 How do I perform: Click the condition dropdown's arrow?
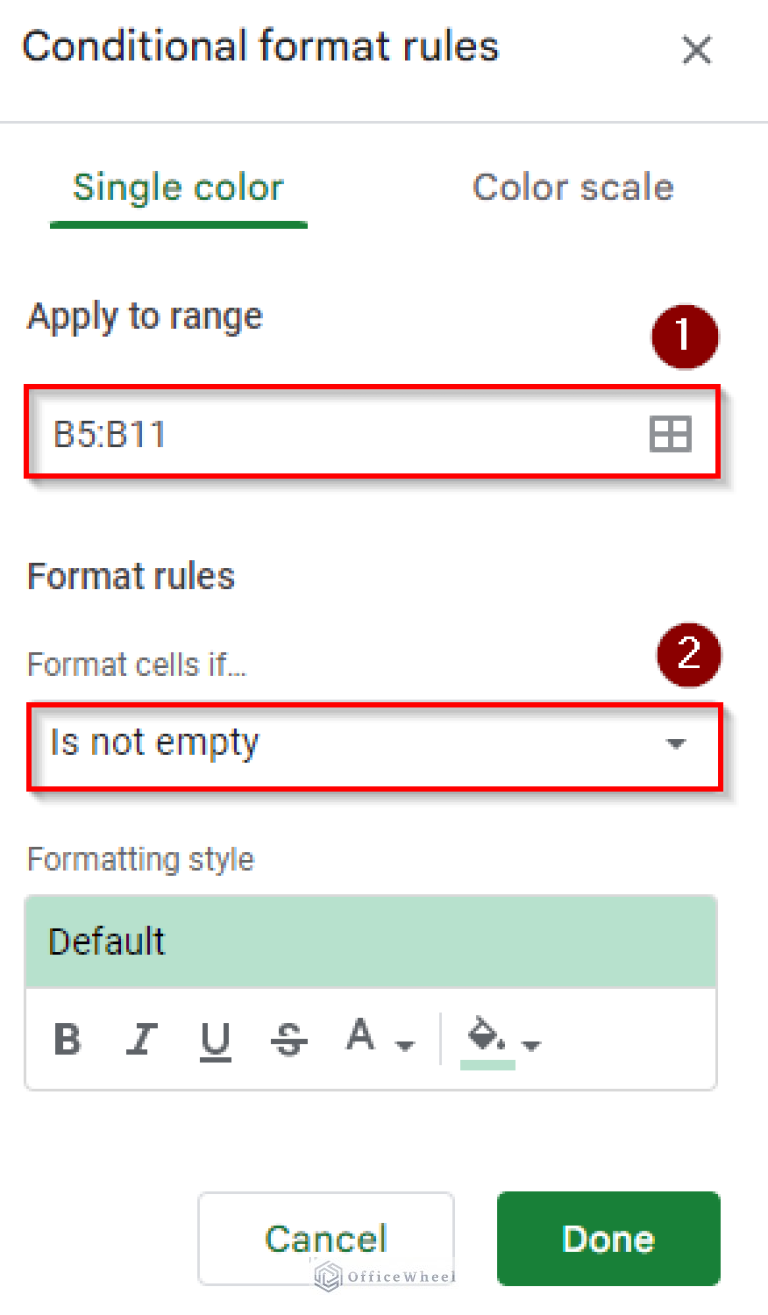pos(677,744)
